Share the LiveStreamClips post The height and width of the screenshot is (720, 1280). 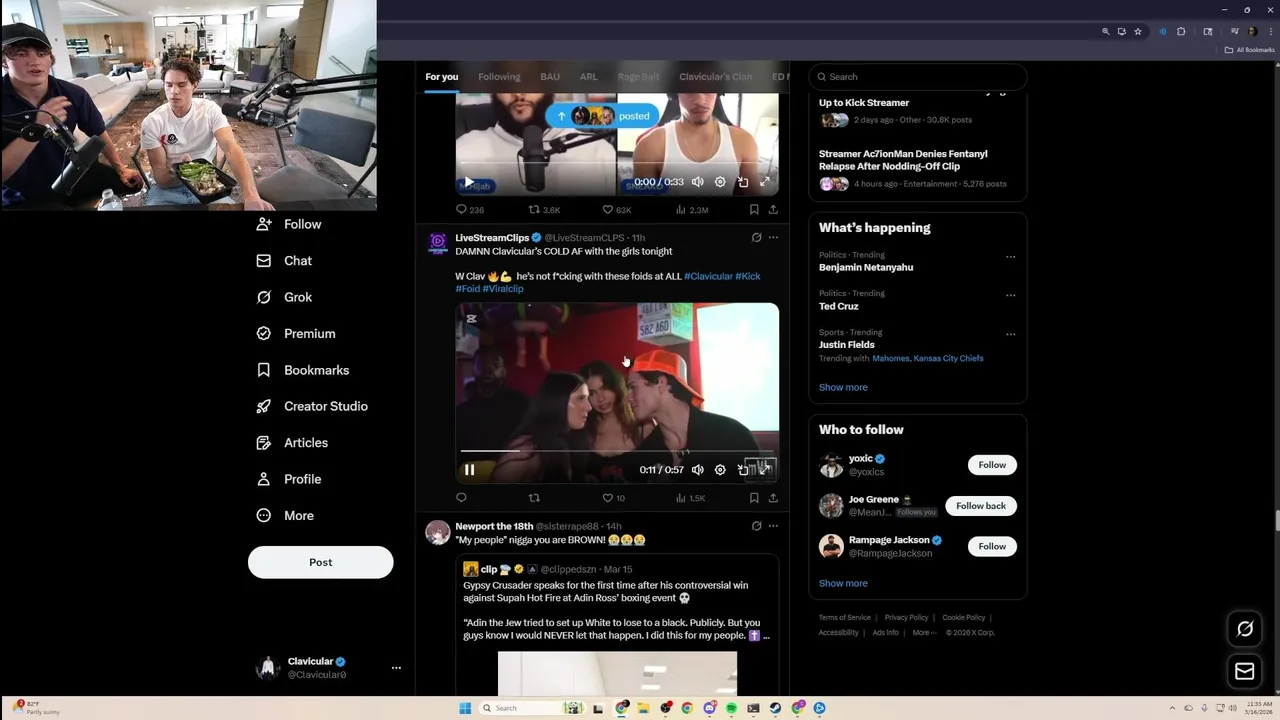pos(773,498)
